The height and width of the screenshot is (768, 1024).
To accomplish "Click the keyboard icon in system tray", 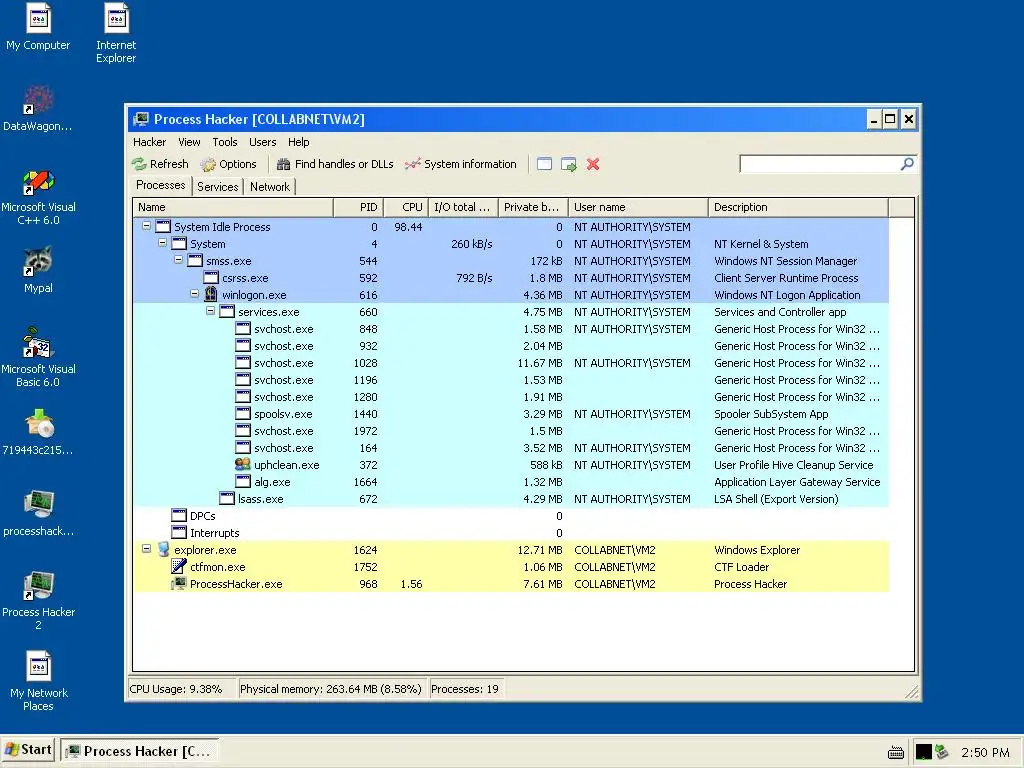I will (x=896, y=752).
